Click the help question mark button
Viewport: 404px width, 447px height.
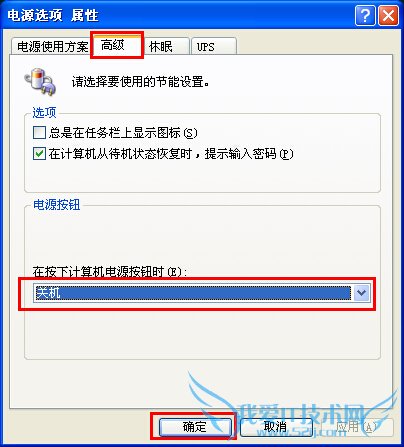click(365, 15)
